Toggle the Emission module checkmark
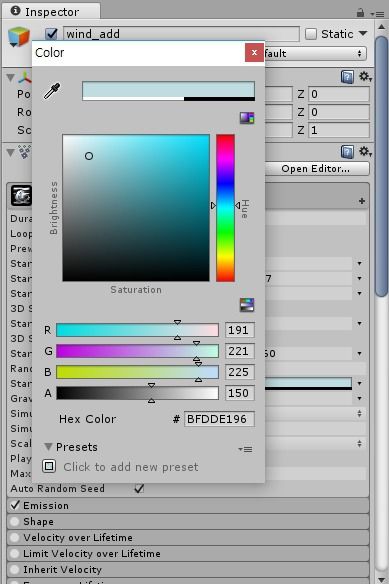Image resolution: width=389 pixels, height=584 pixels. coord(15,505)
